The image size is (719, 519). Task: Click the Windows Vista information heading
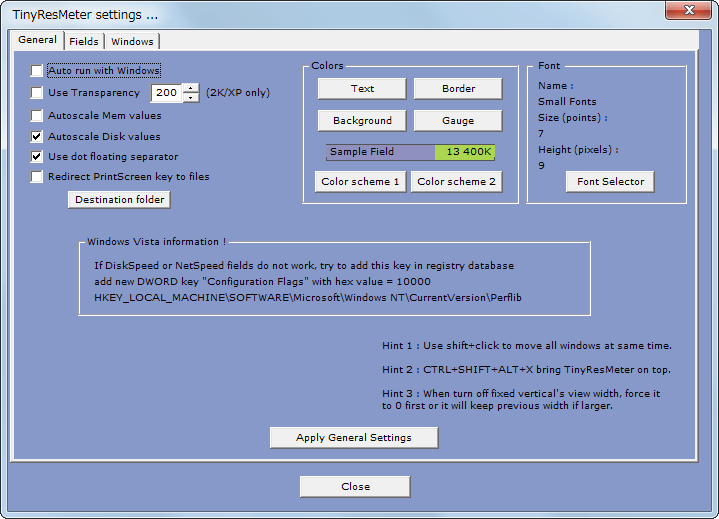(x=156, y=242)
